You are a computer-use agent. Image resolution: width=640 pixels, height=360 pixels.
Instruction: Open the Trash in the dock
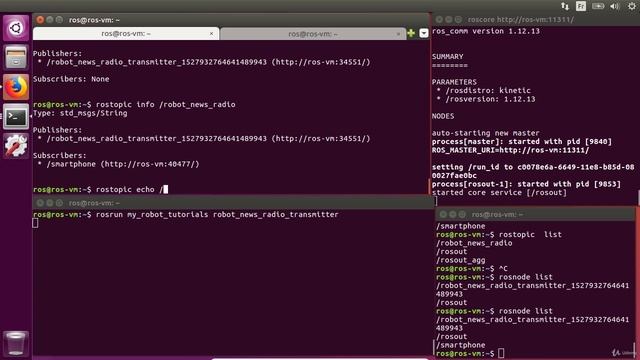pos(16,343)
